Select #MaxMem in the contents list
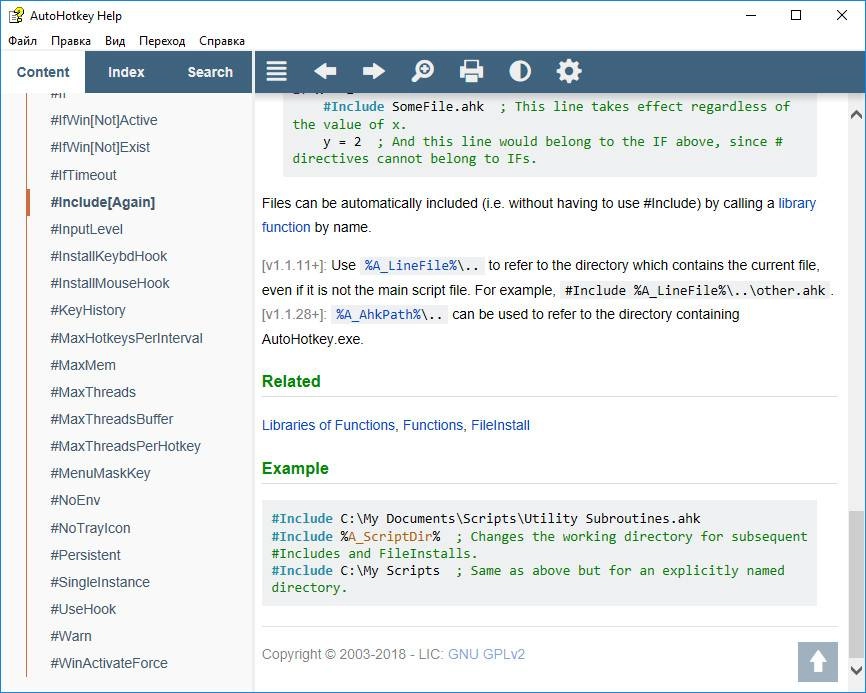Image resolution: width=866 pixels, height=693 pixels. [x=83, y=365]
